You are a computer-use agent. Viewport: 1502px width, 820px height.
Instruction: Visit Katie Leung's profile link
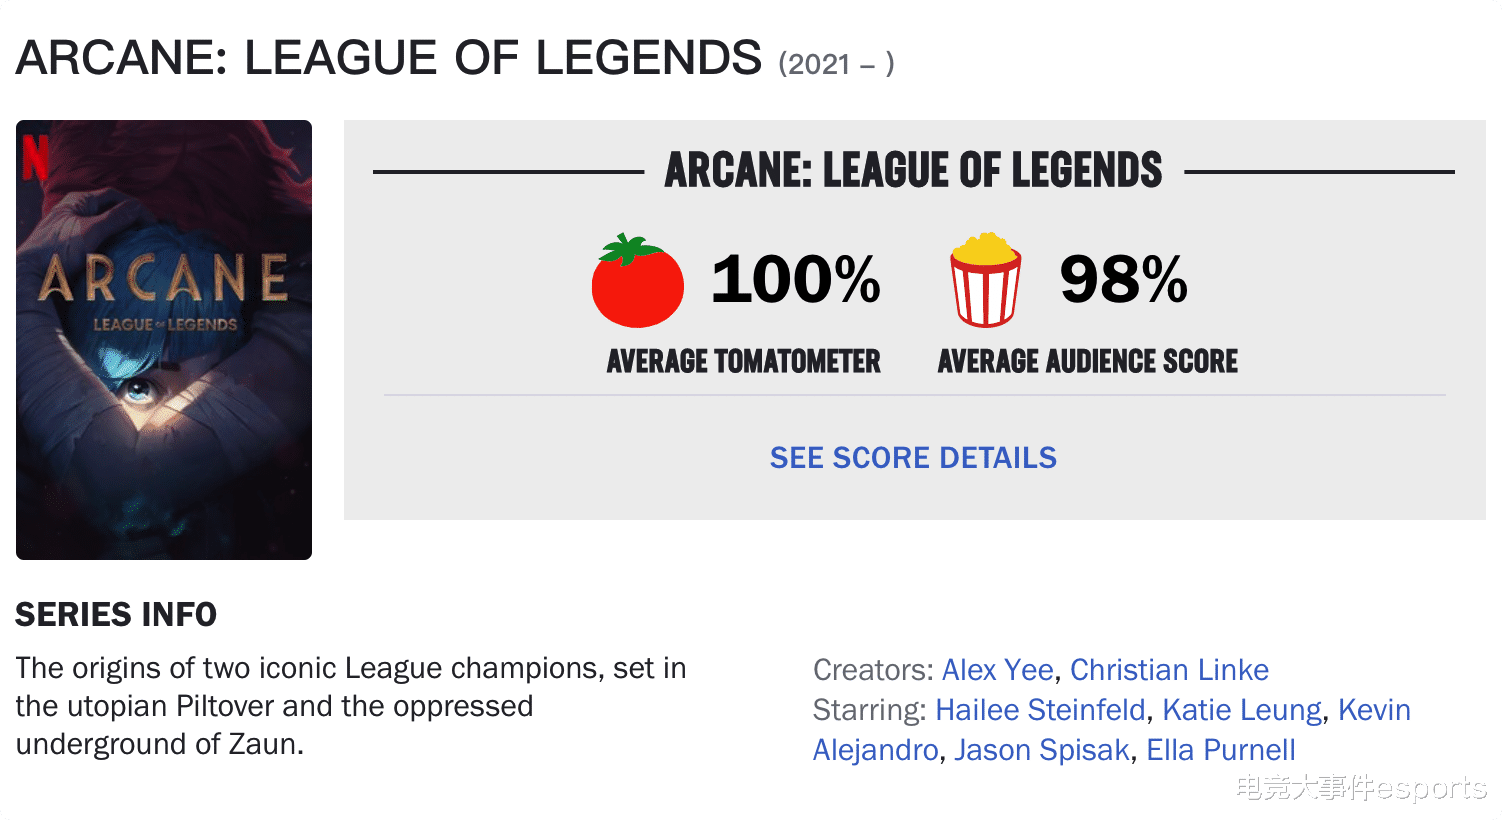(1242, 709)
